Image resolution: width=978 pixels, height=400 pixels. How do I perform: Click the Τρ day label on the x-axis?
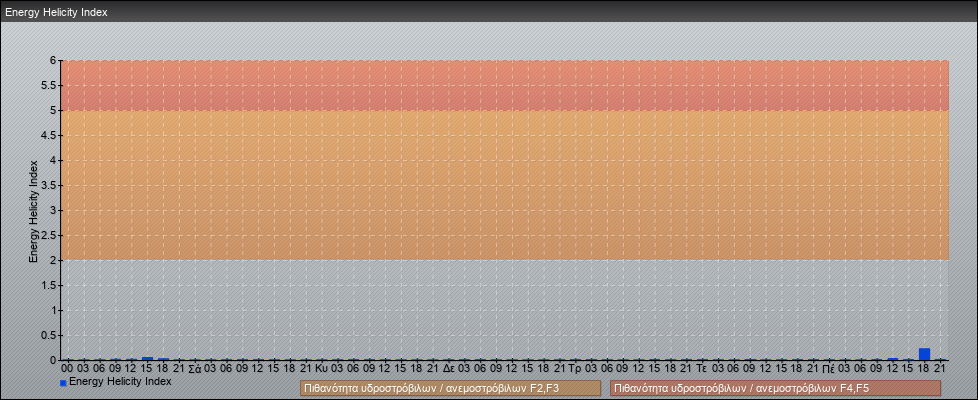coord(575,369)
